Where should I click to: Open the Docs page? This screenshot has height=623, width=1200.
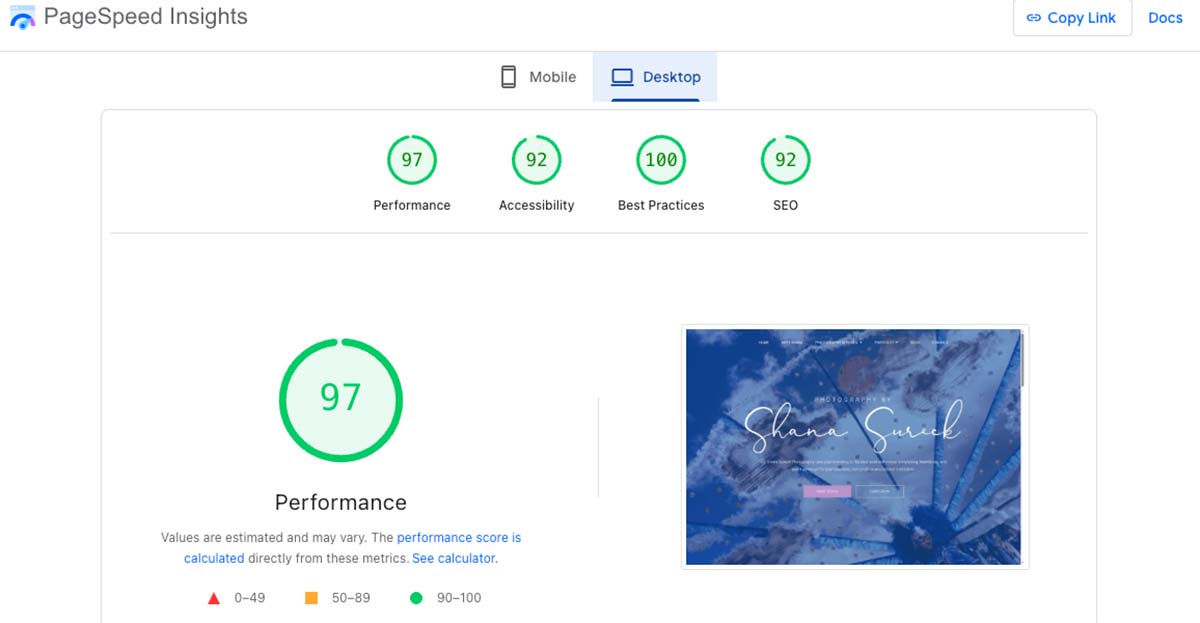1164,17
